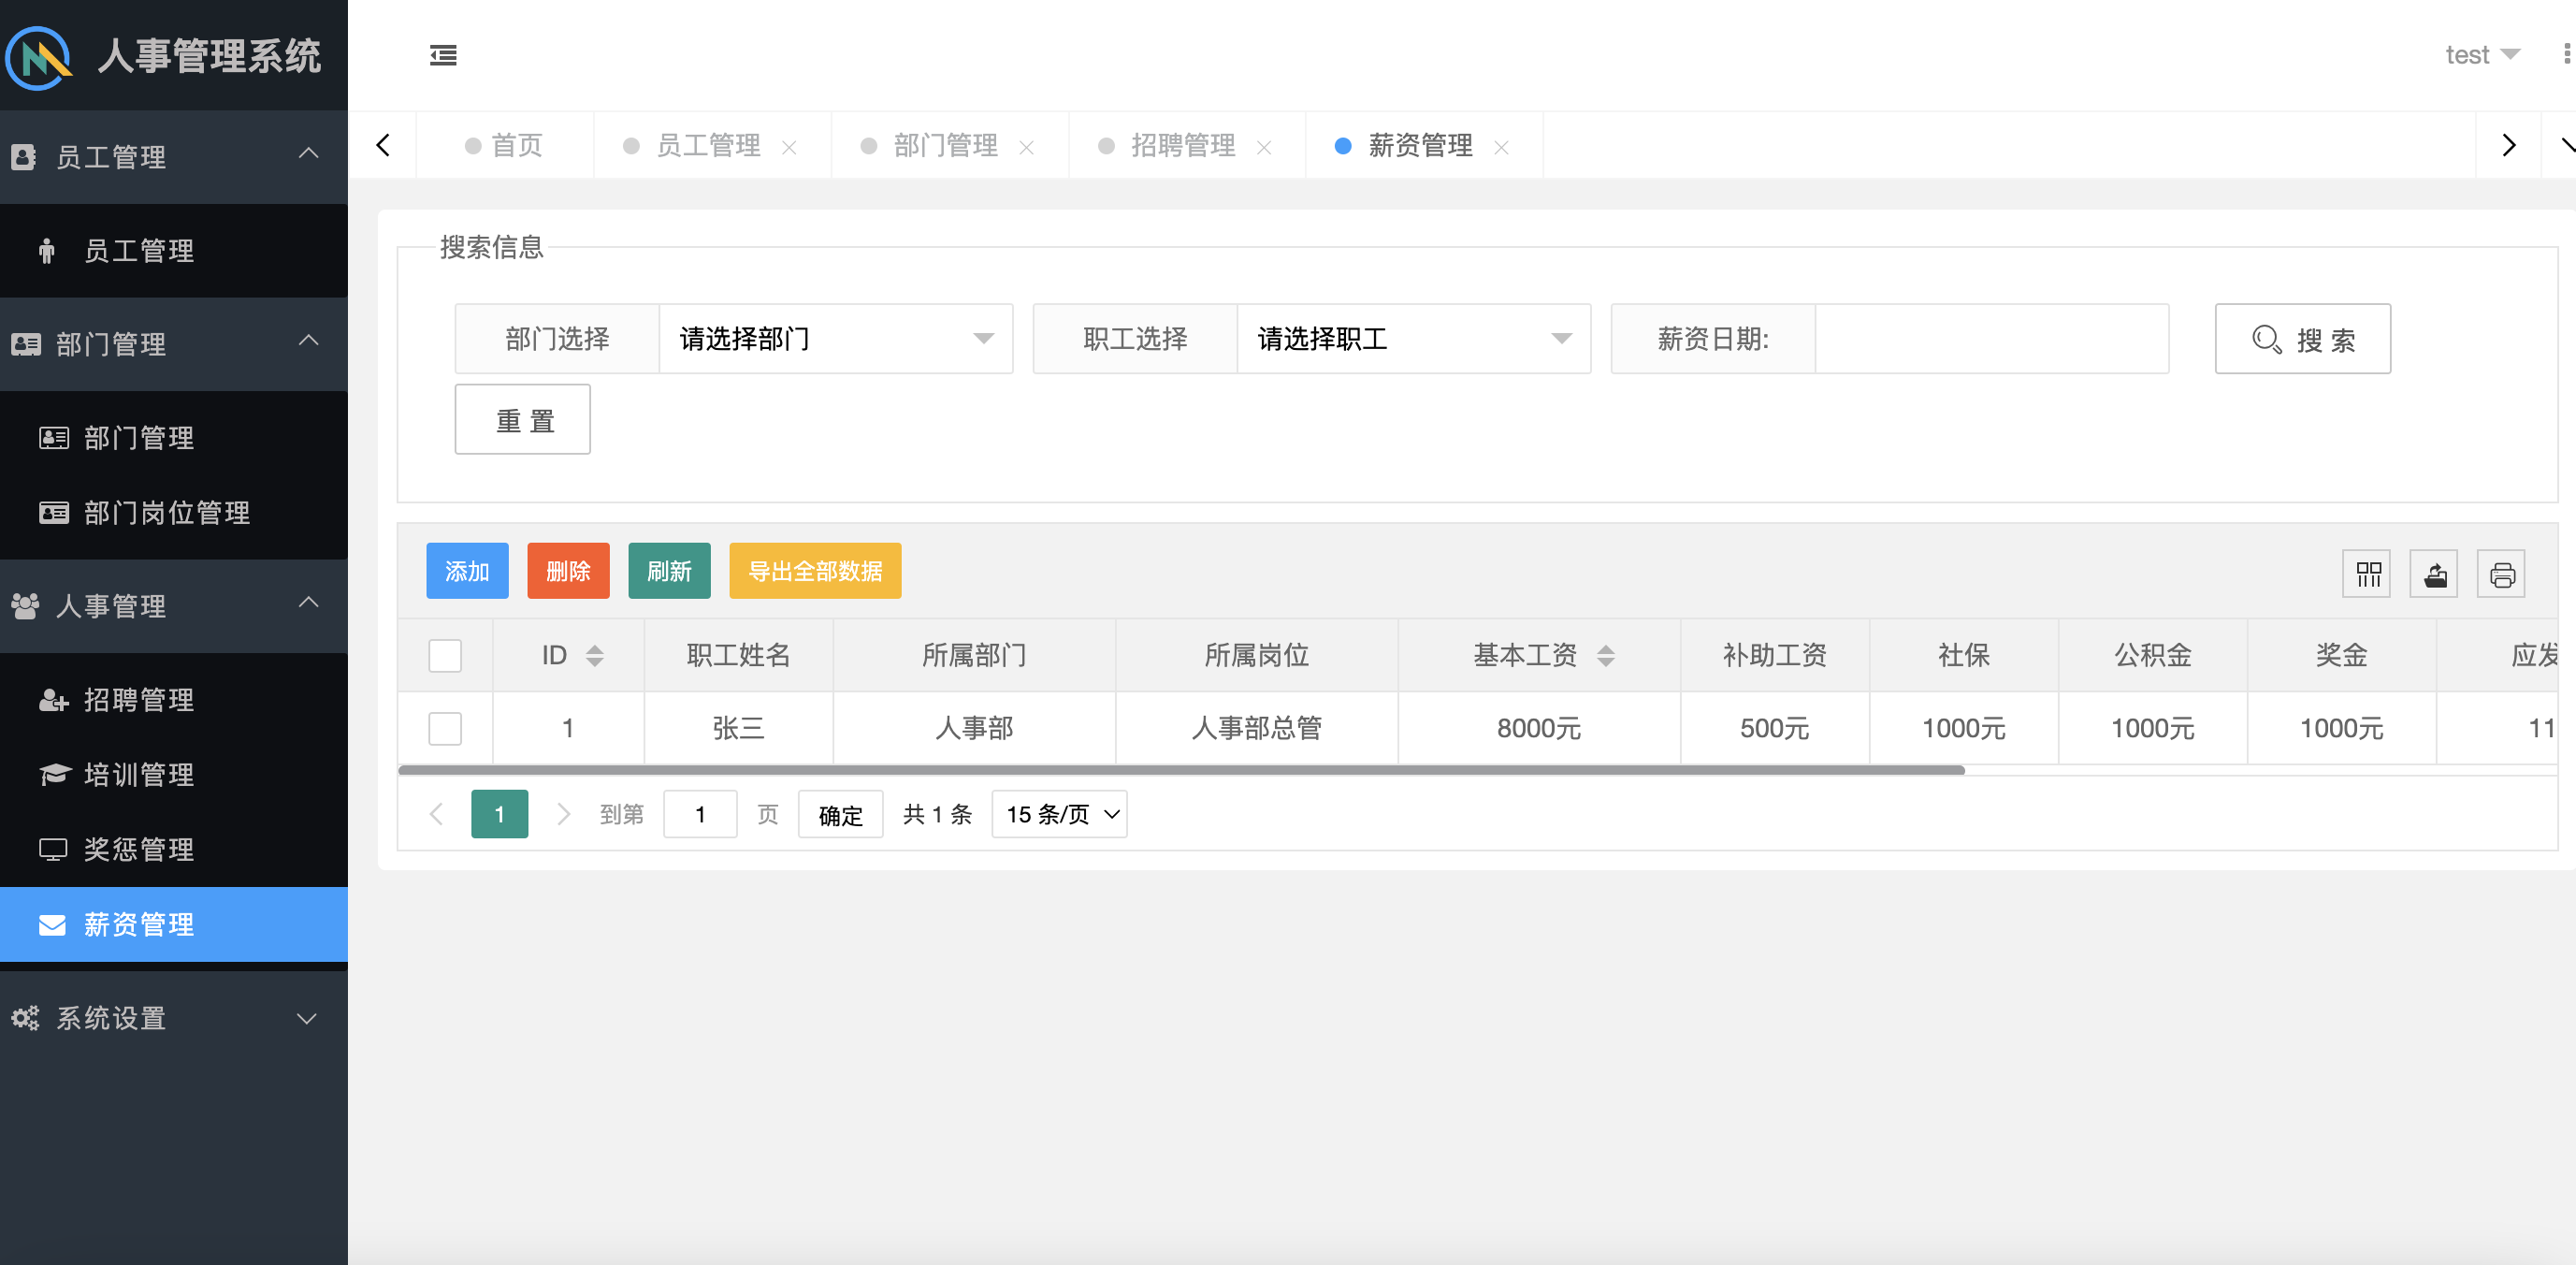
Task: Close the 招聘管理 tab
Action: pyautogui.click(x=1264, y=147)
